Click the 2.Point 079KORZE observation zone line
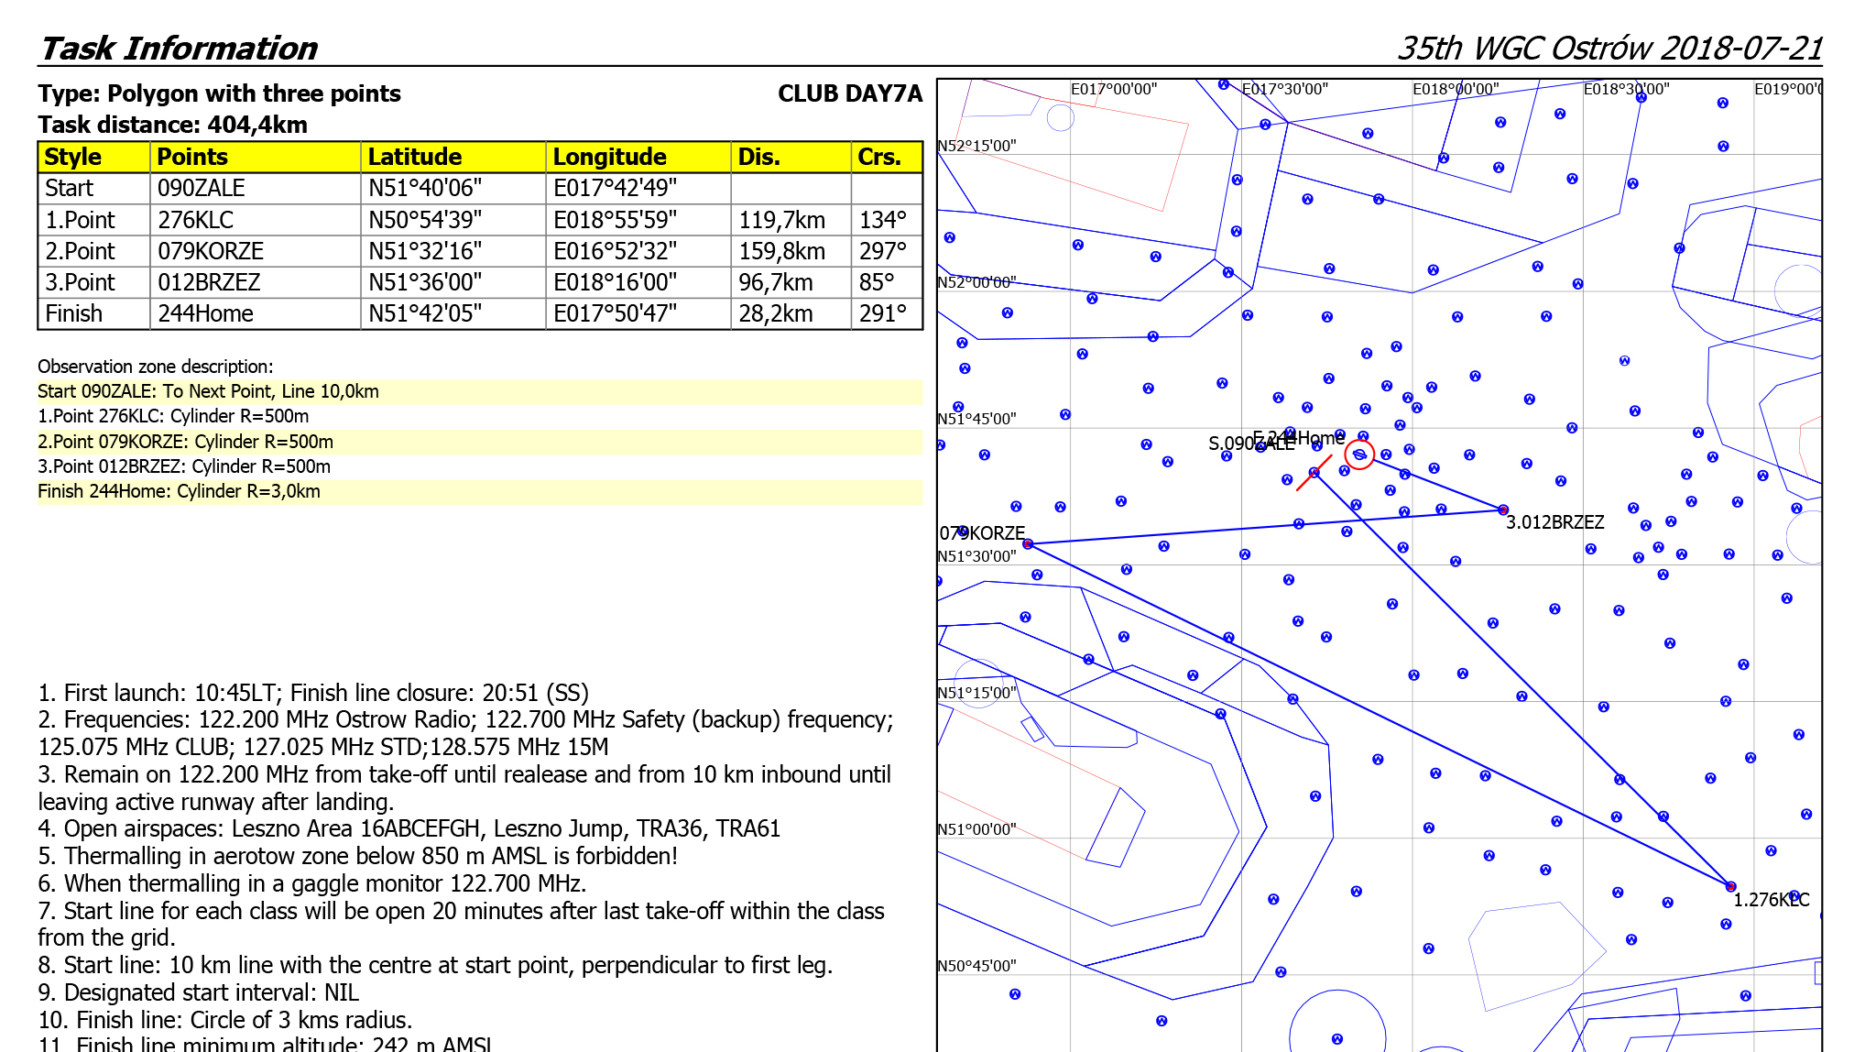Screen dimensions: 1876x1052 (x=186, y=442)
